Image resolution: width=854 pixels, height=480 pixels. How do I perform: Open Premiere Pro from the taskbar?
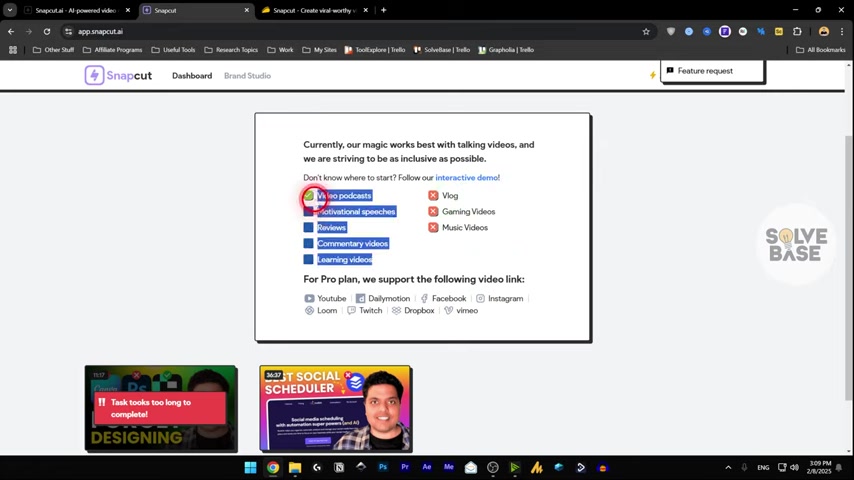point(405,467)
